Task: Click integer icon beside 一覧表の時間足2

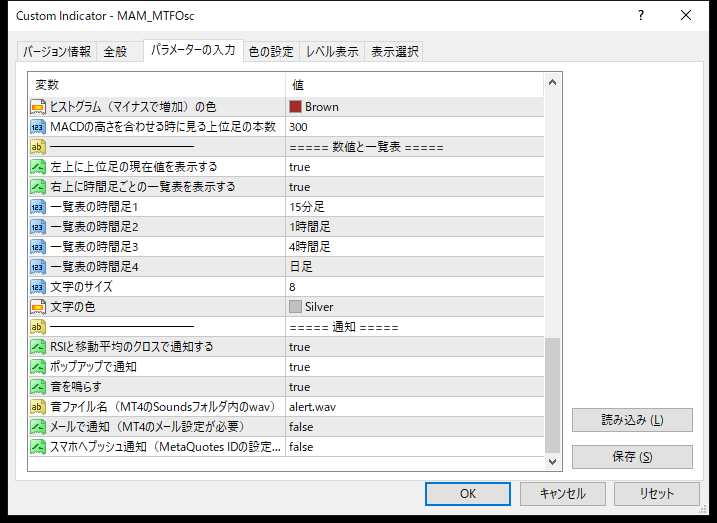Action: pos(38,227)
